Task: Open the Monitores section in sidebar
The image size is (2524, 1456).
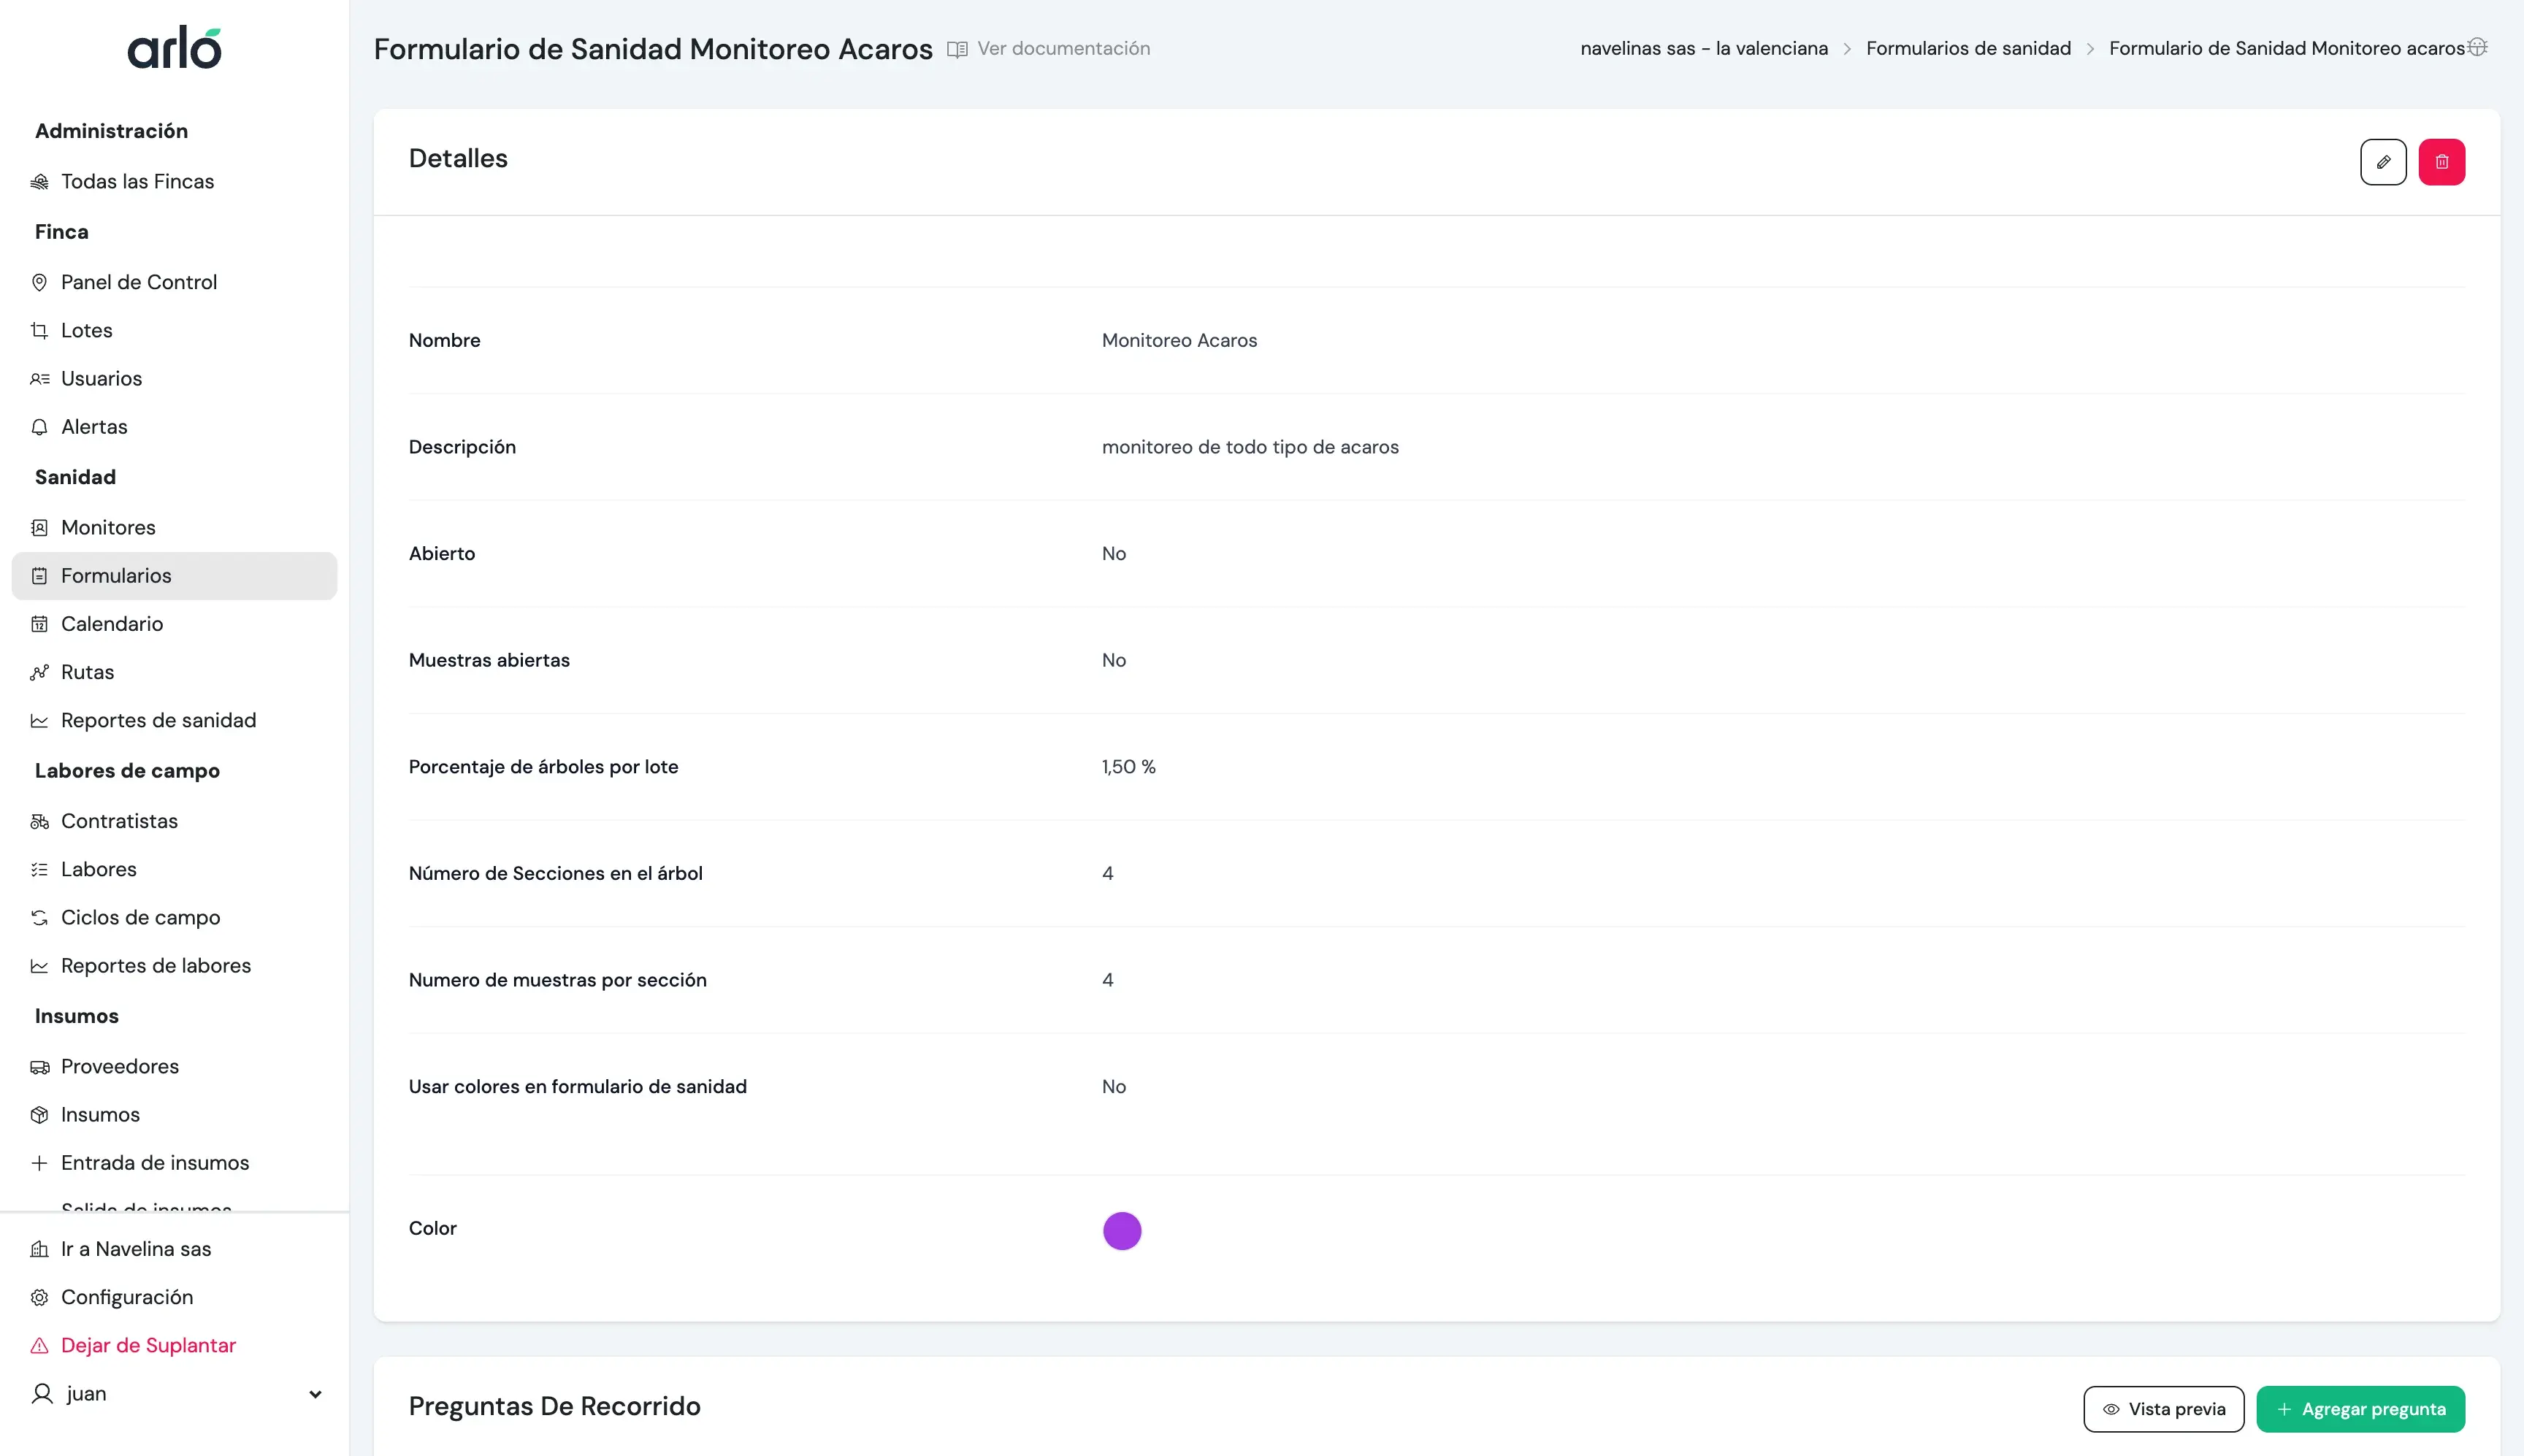Action: tap(107, 527)
